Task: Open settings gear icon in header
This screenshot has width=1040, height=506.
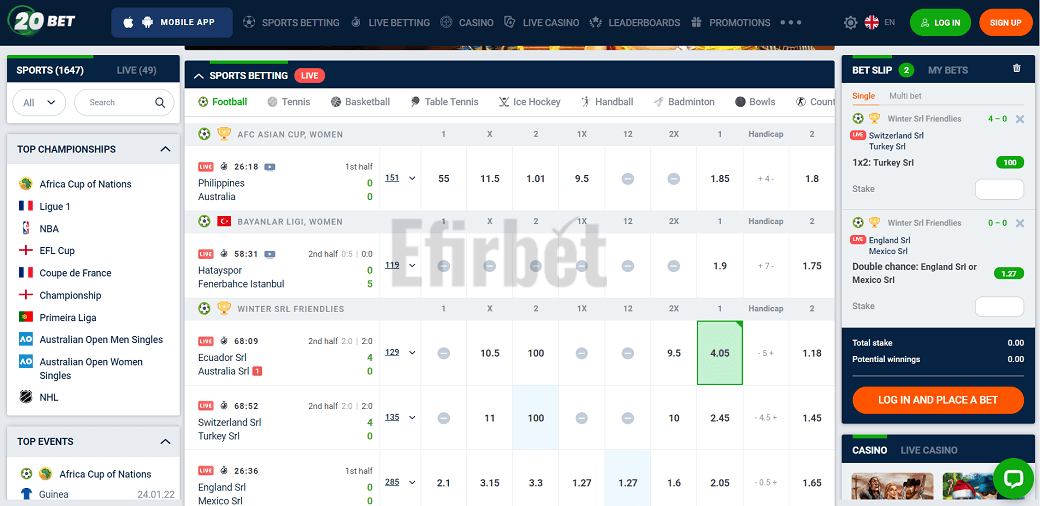Action: [x=850, y=23]
